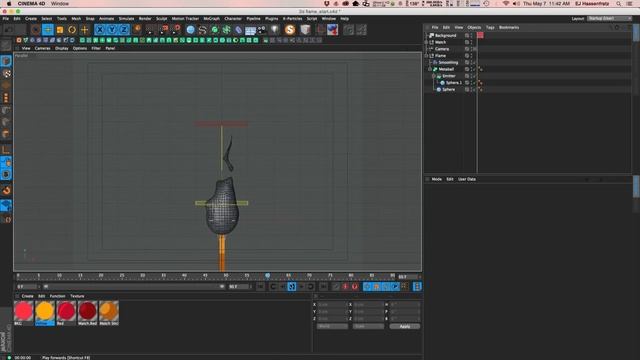640x360 pixels.
Task: Click the Apply button in Coordinates
Action: tap(404, 327)
